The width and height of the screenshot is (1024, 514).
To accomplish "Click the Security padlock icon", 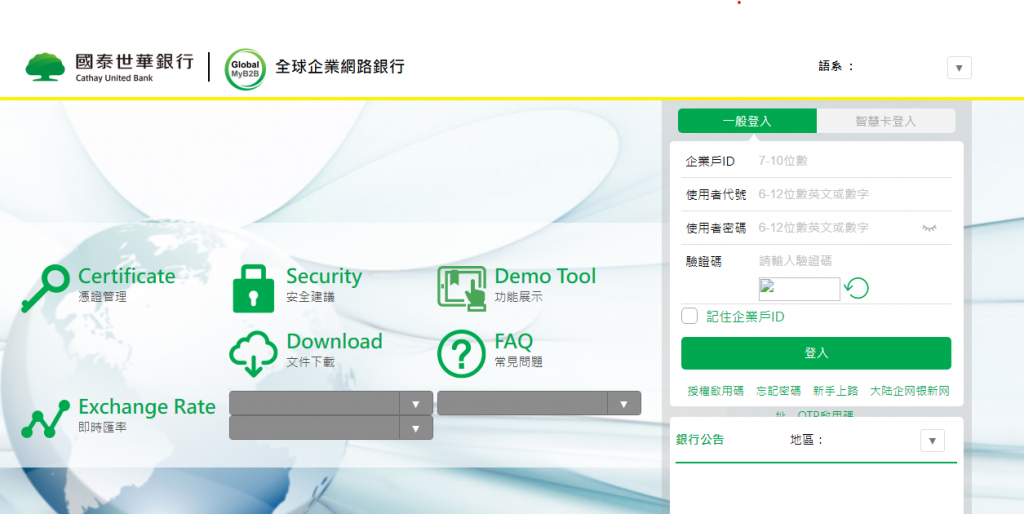I will [253, 288].
